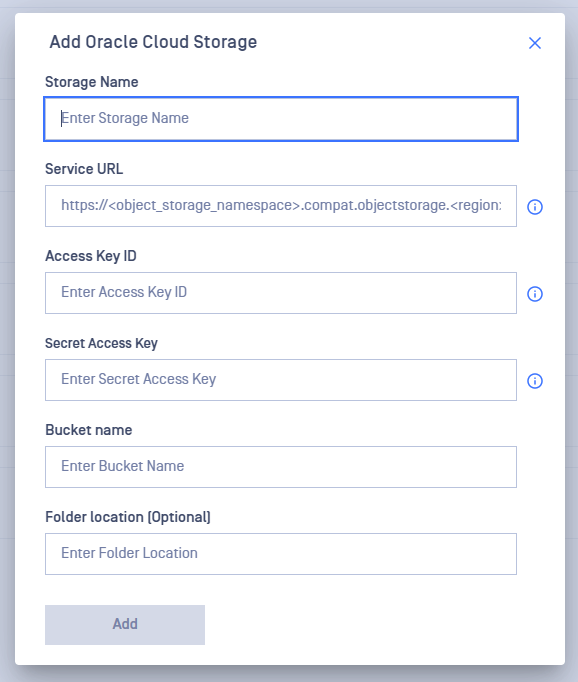Click the Folder location (Optional) label
Screen dimensions: 578x682
(128, 517)
